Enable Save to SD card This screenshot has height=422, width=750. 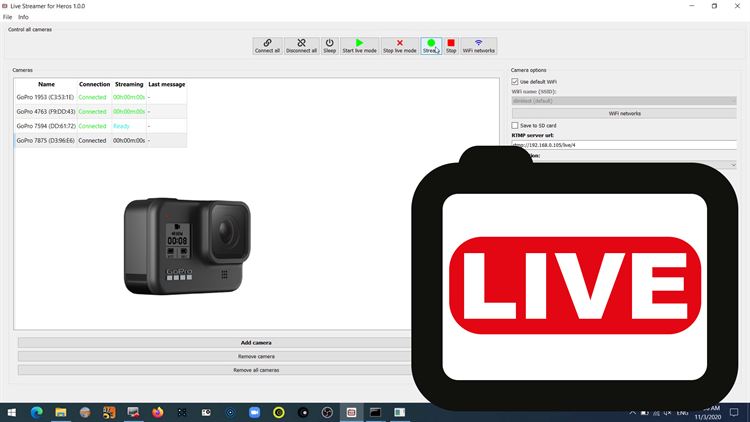[x=515, y=125]
